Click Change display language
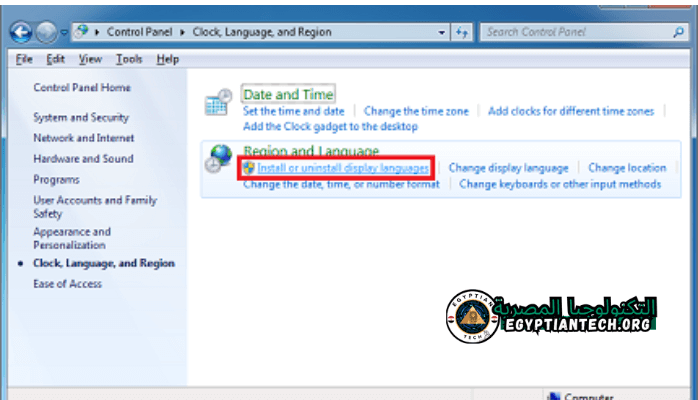698x400 pixels. tap(508, 168)
